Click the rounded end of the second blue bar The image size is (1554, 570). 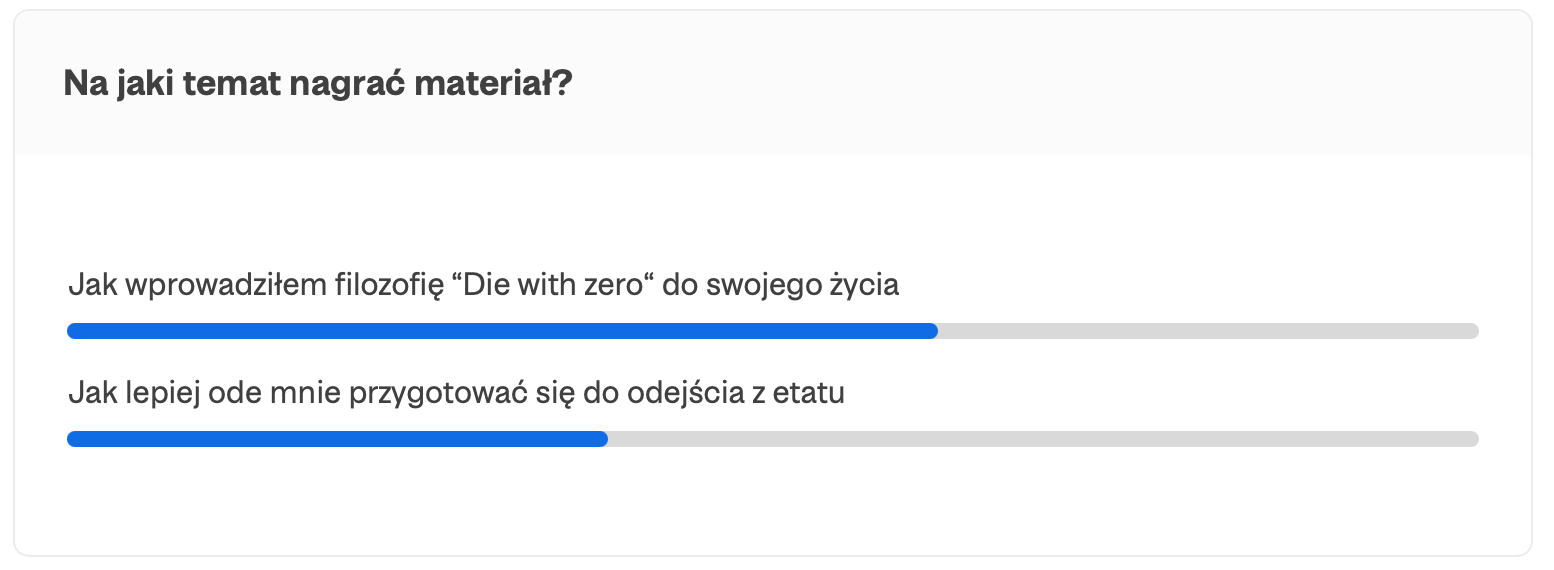[x=601, y=439]
